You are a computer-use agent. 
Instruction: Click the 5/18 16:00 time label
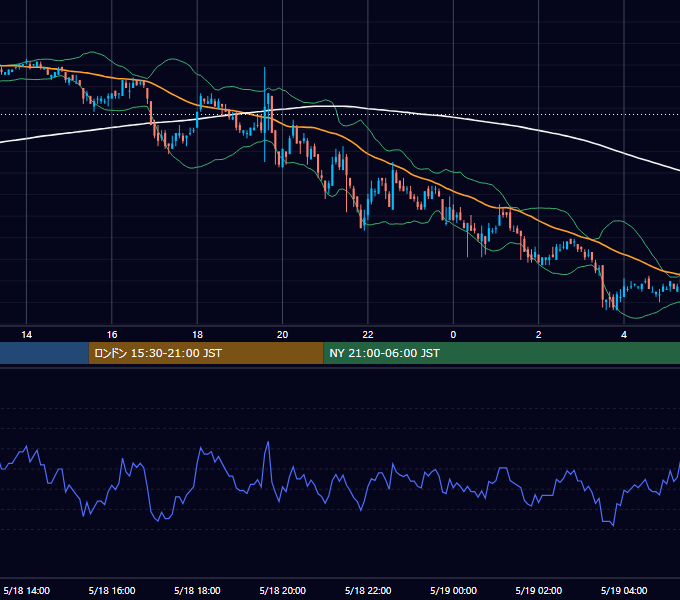(112, 590)
